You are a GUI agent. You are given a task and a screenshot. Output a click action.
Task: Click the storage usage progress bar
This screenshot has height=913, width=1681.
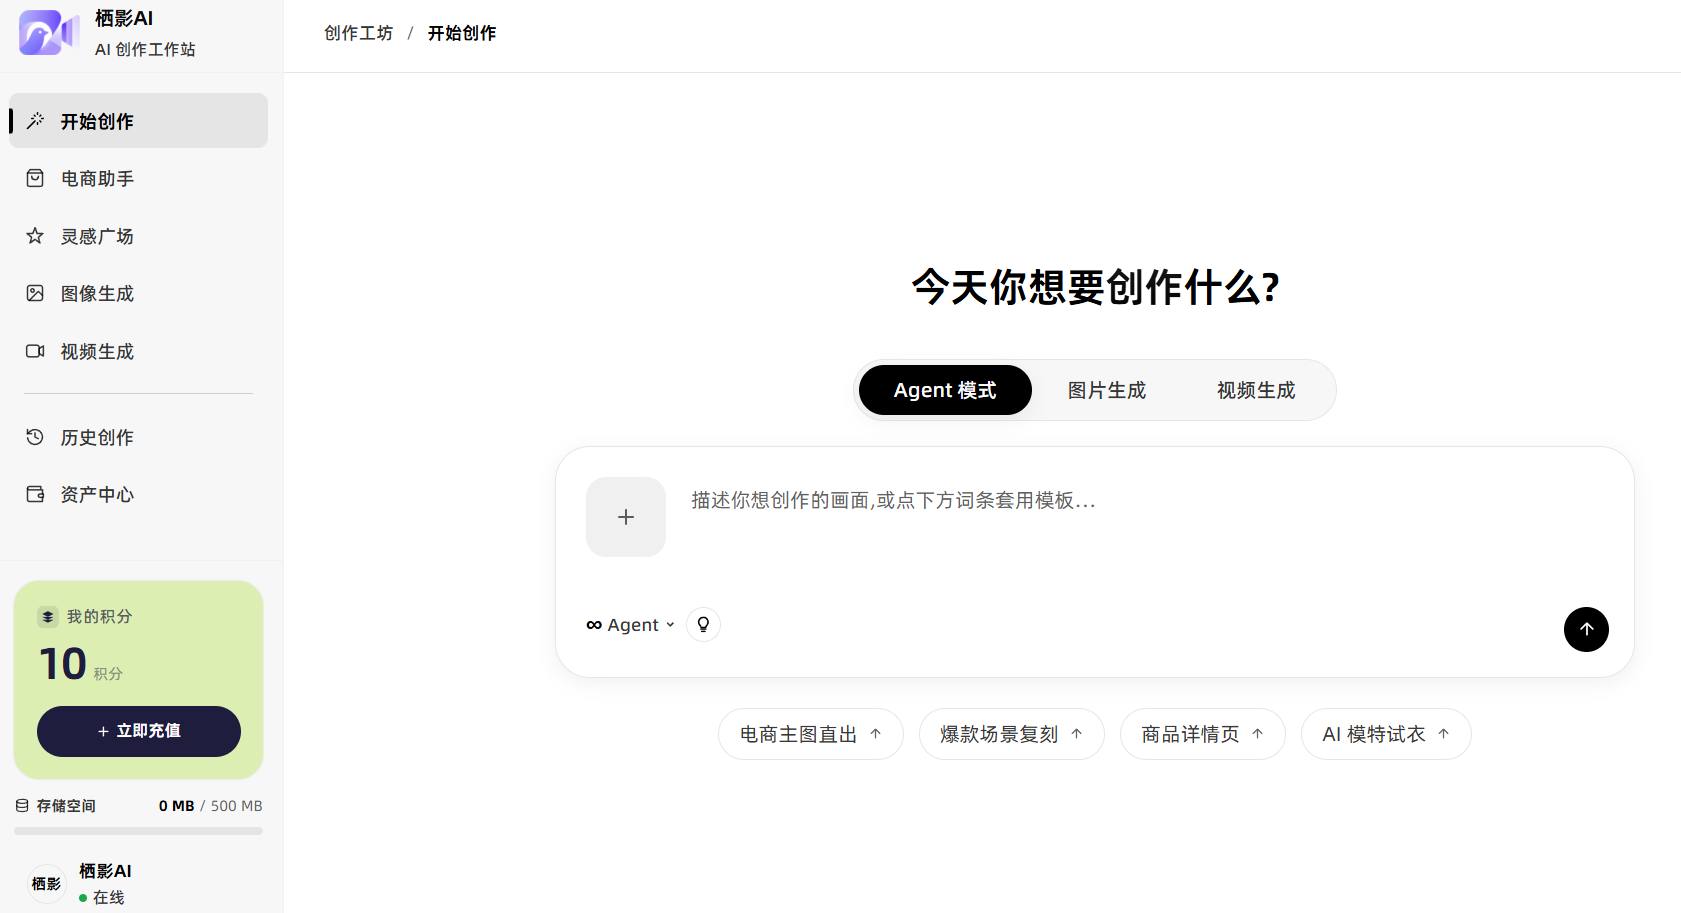click(138, 831)
